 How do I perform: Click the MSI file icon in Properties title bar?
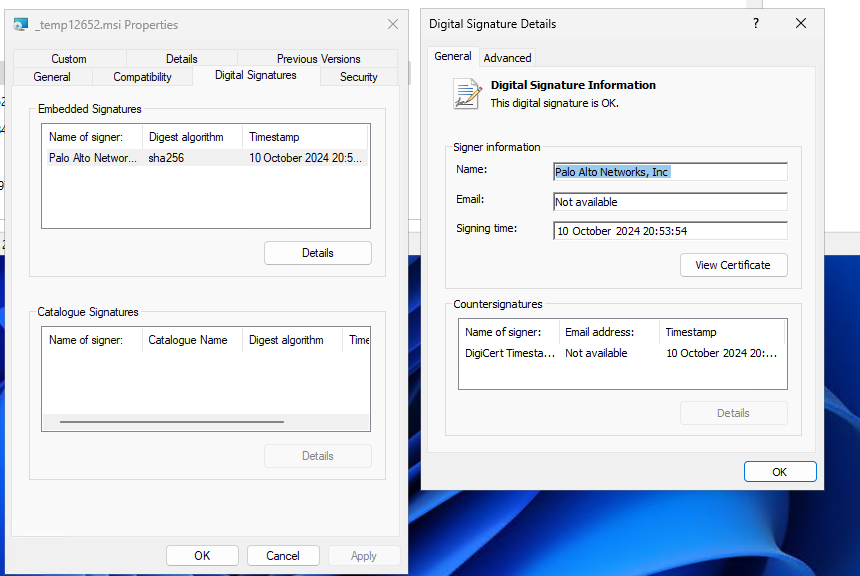tap(21, 25)
